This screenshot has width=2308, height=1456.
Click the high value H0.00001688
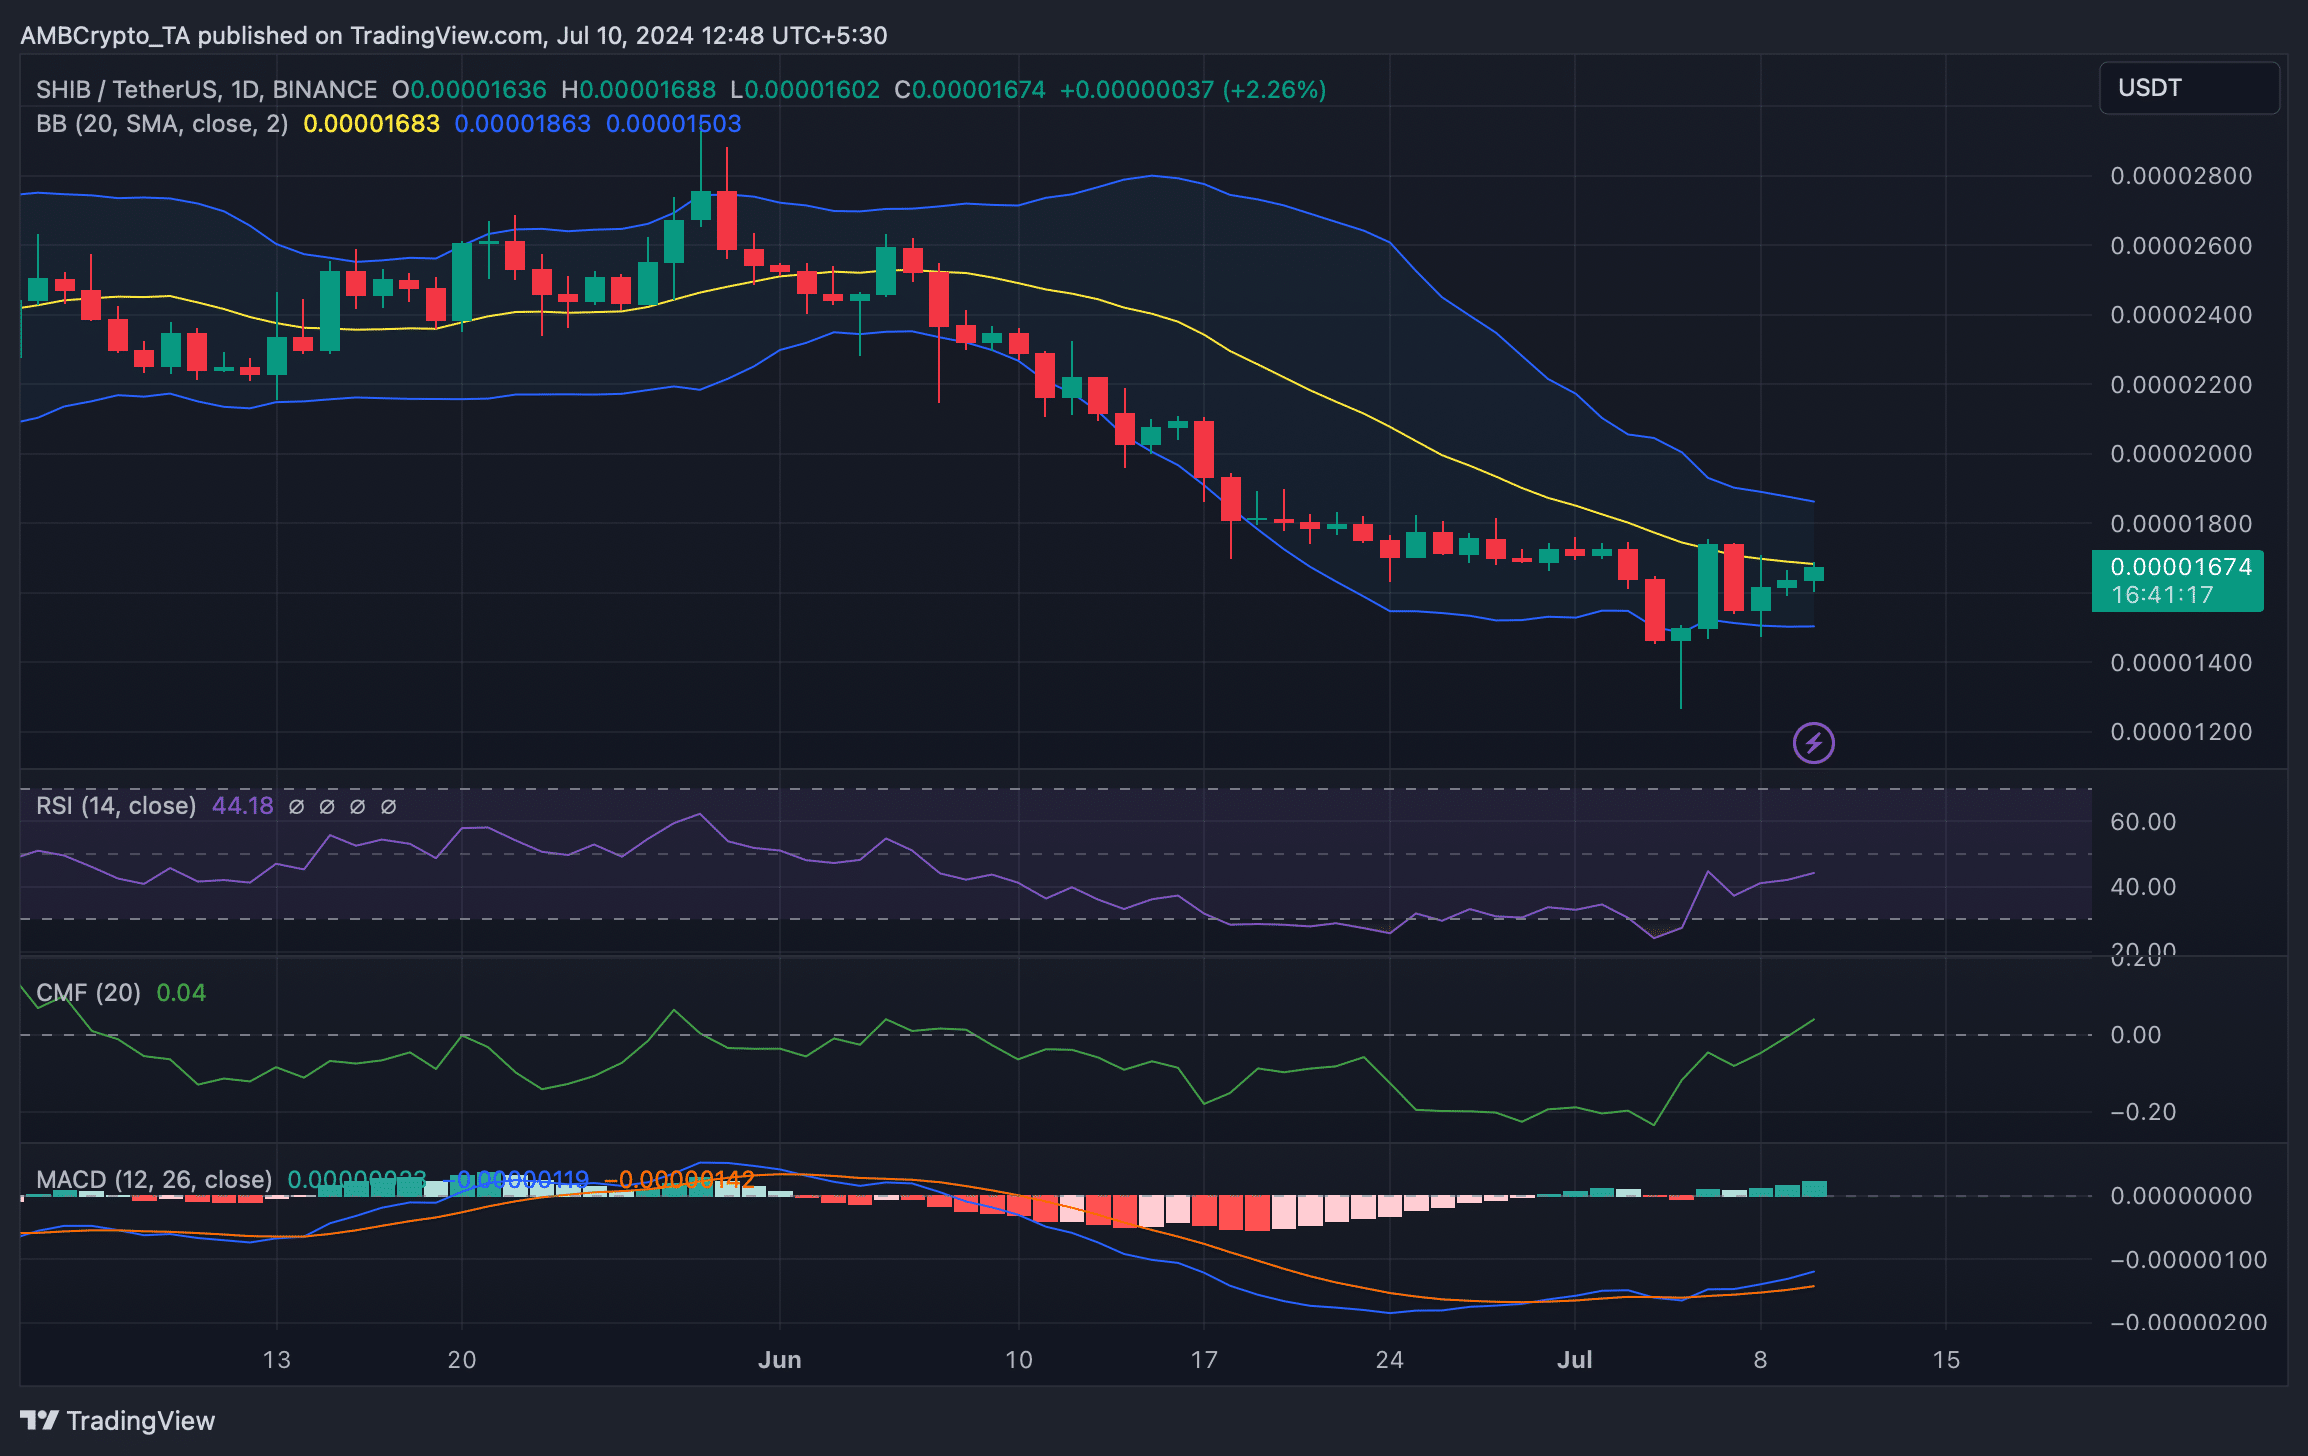[638, 90]
